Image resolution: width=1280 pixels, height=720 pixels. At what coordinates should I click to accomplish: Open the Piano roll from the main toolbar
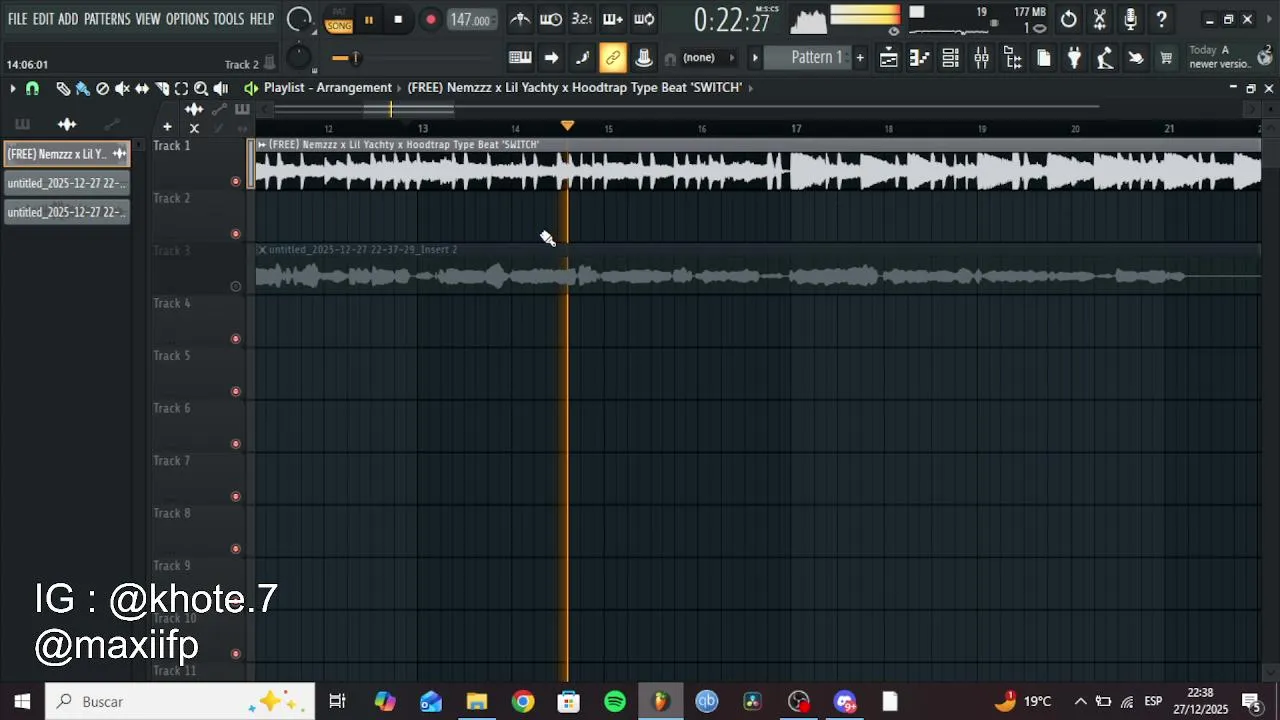point(919,58)
